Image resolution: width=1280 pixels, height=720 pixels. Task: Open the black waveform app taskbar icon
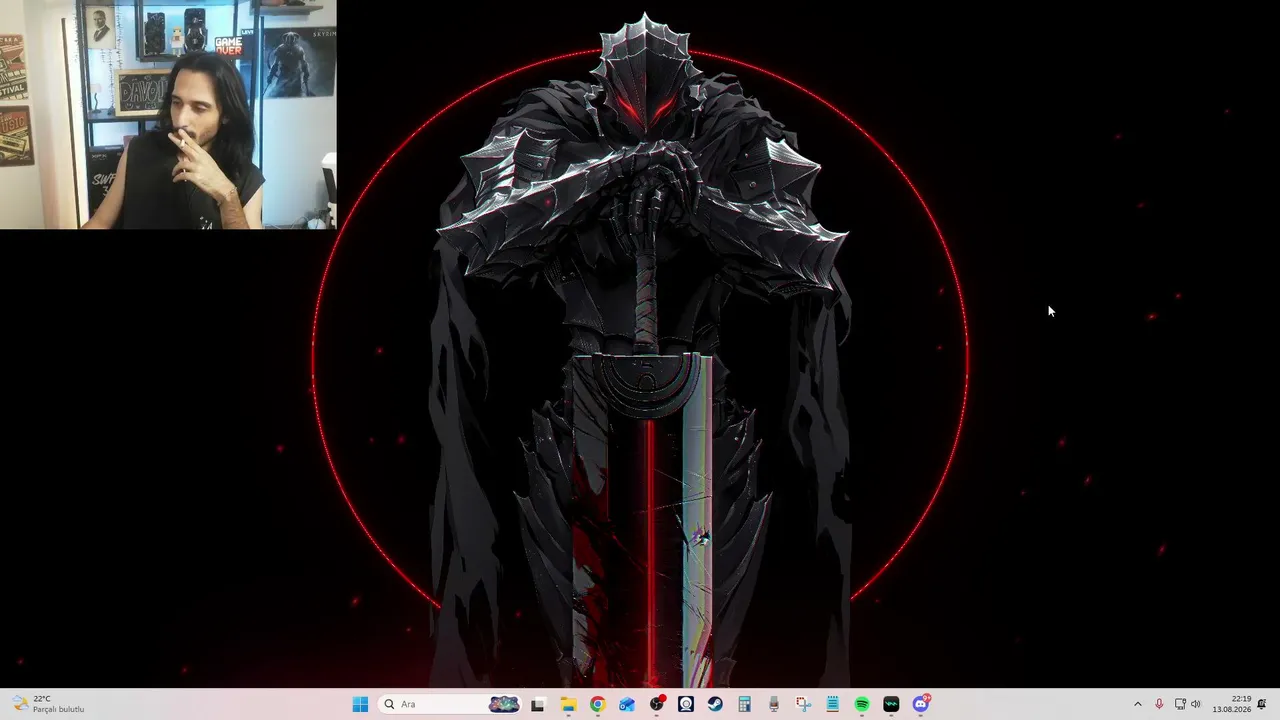(891, 704)
